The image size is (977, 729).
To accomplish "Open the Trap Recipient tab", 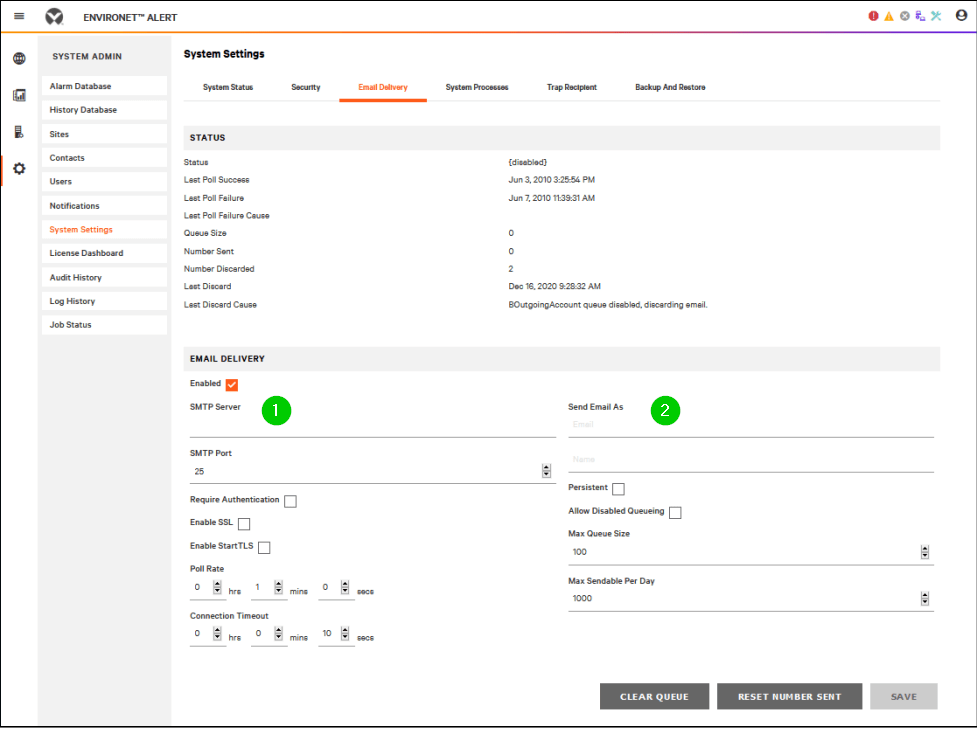I will [571, 87].
